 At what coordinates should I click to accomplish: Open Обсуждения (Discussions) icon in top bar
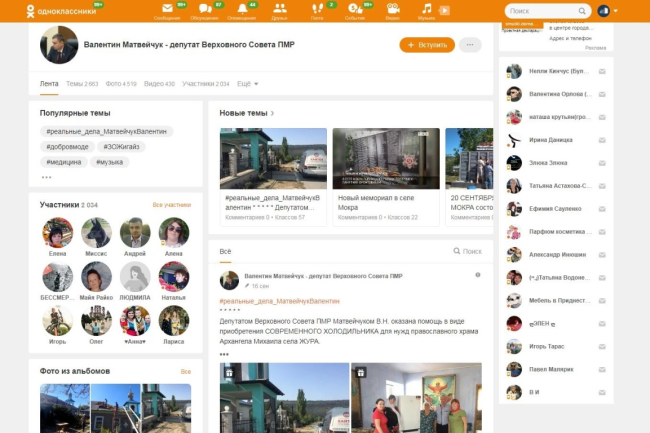point(203,10)
